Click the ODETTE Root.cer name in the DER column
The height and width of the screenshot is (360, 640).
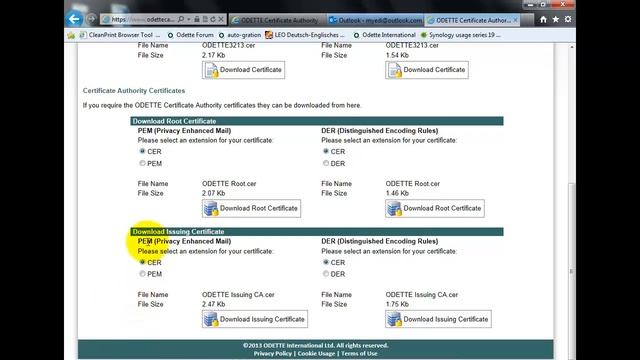(413, 184)
